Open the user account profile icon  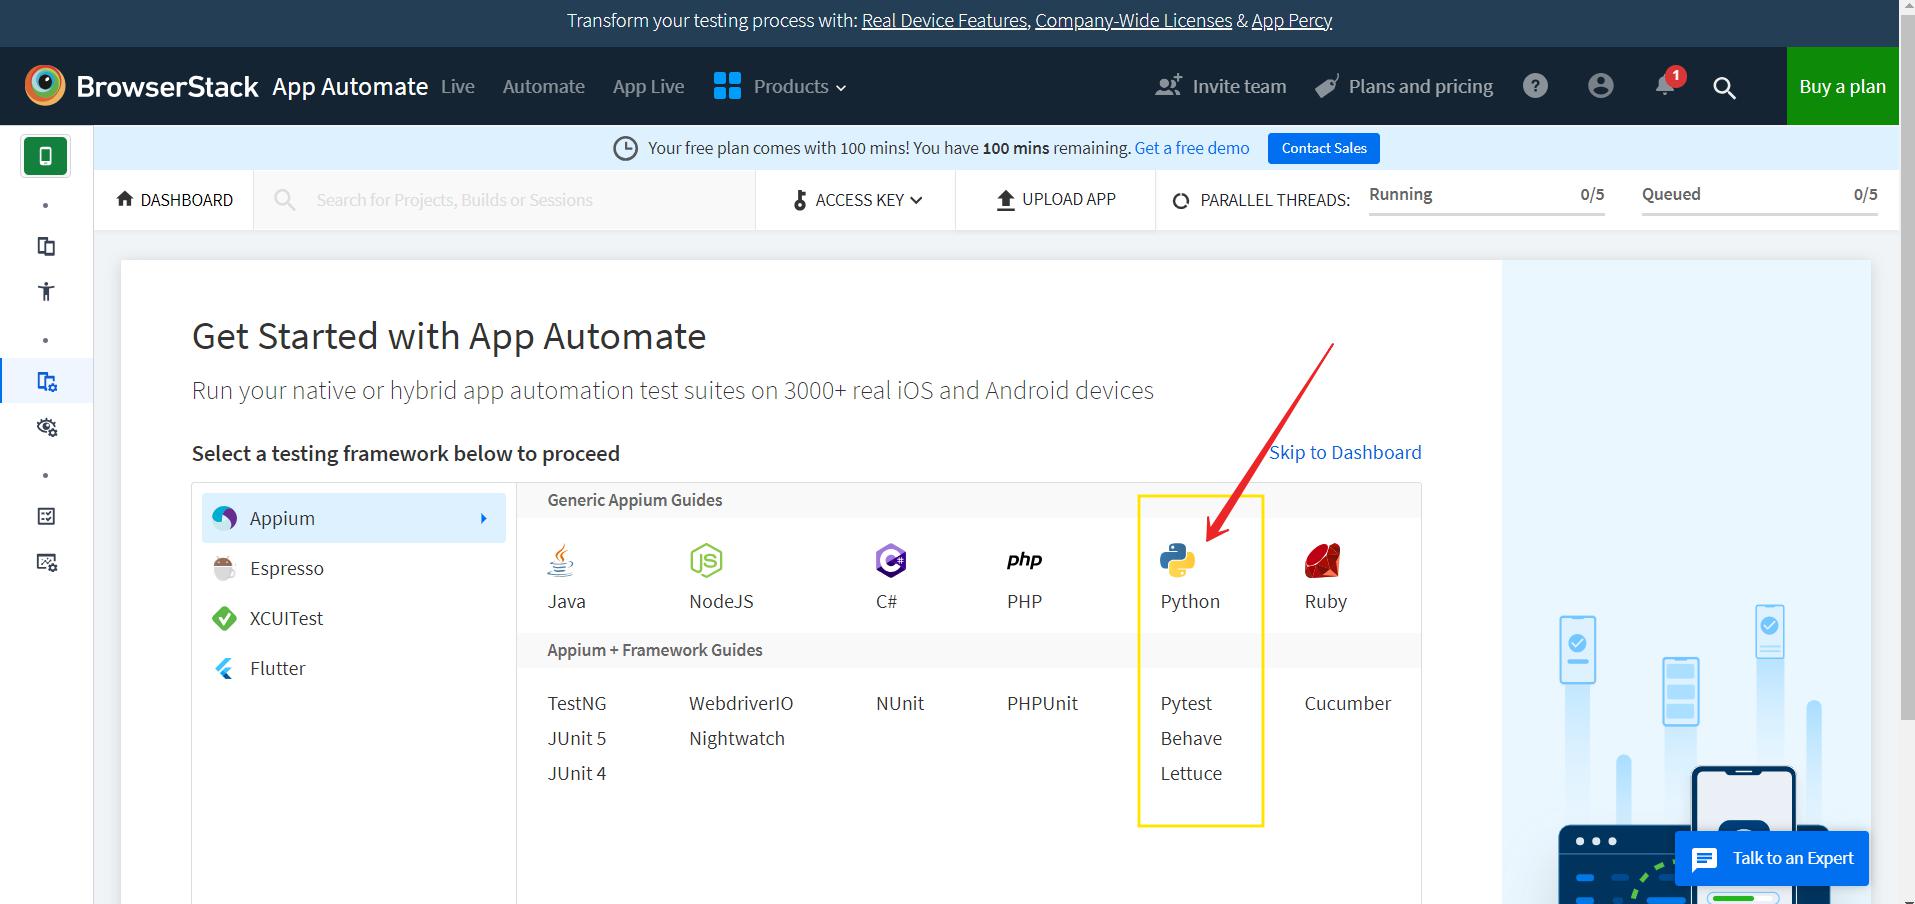point(1600,86)
